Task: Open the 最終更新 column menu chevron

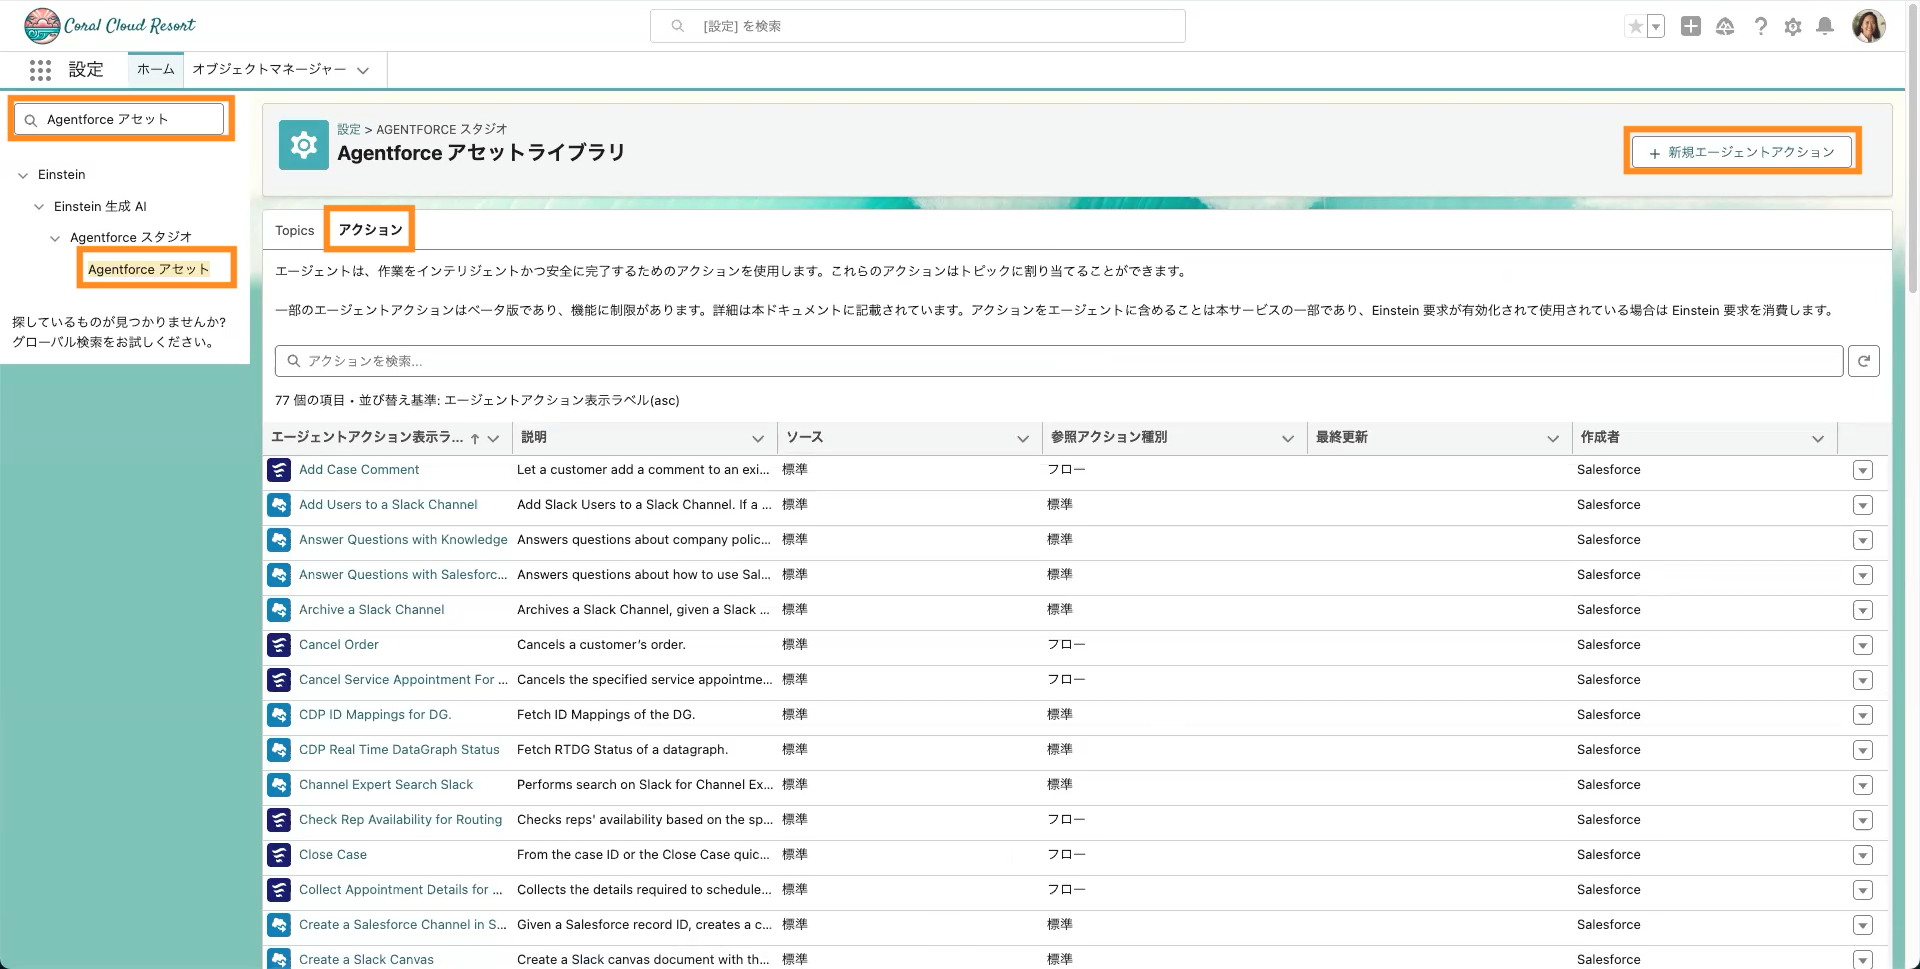Action: [1553, 438]
